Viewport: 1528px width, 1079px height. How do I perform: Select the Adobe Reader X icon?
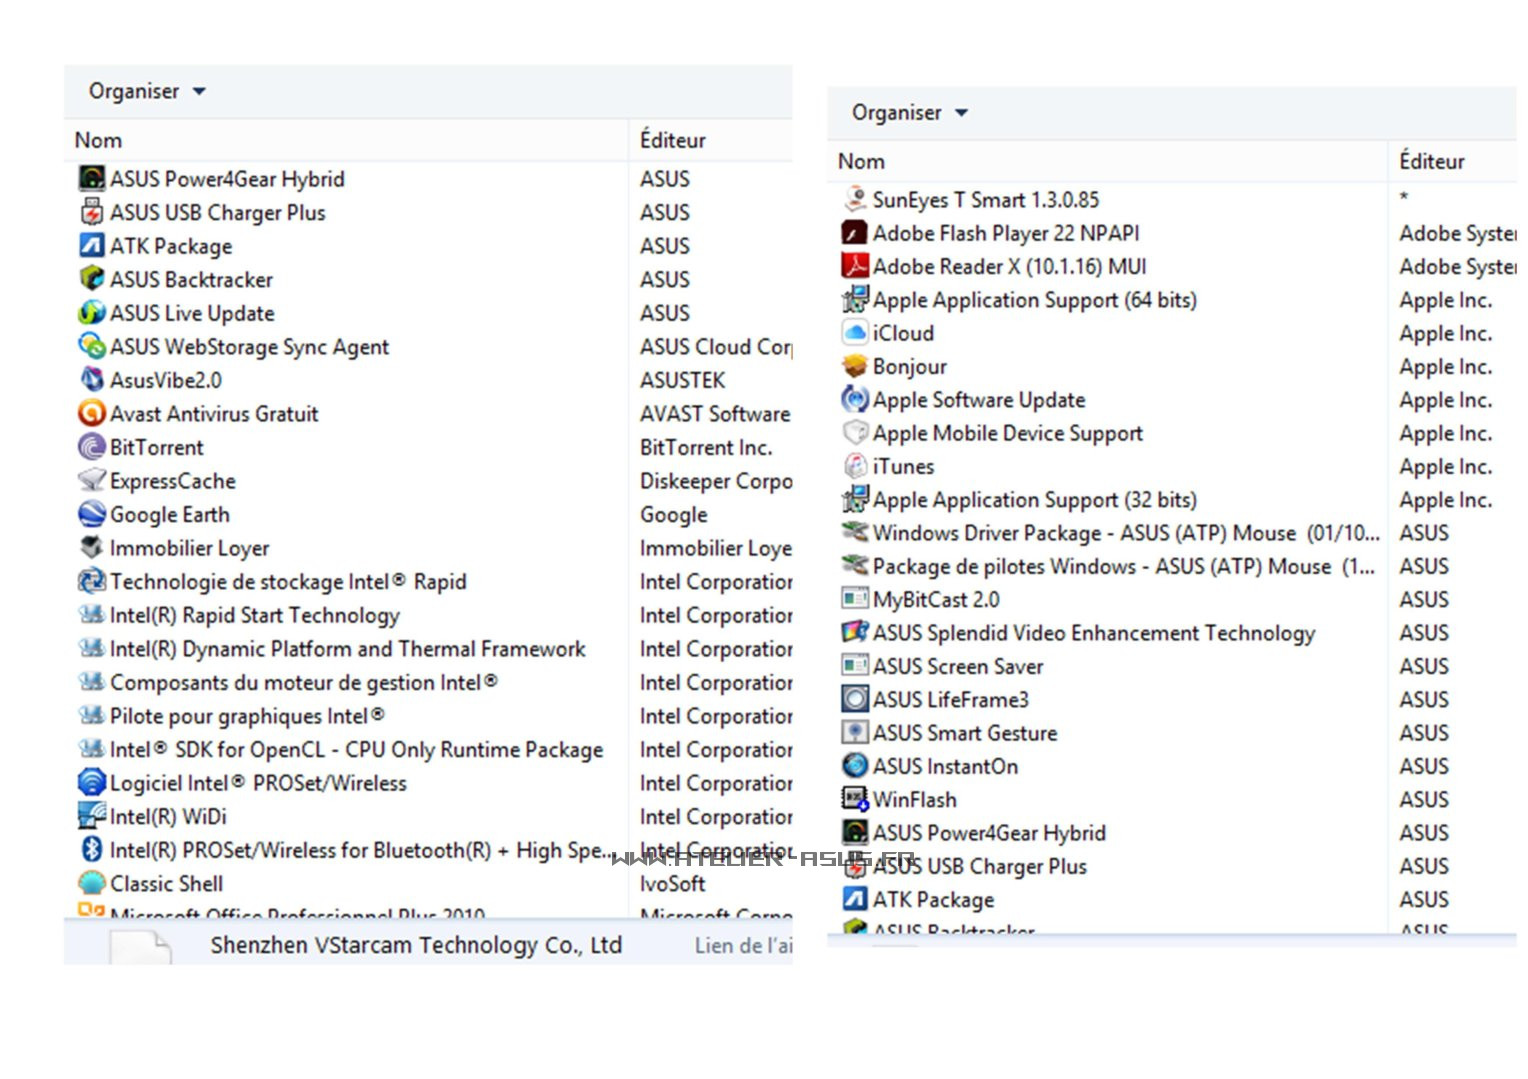(x=854, y=266)
